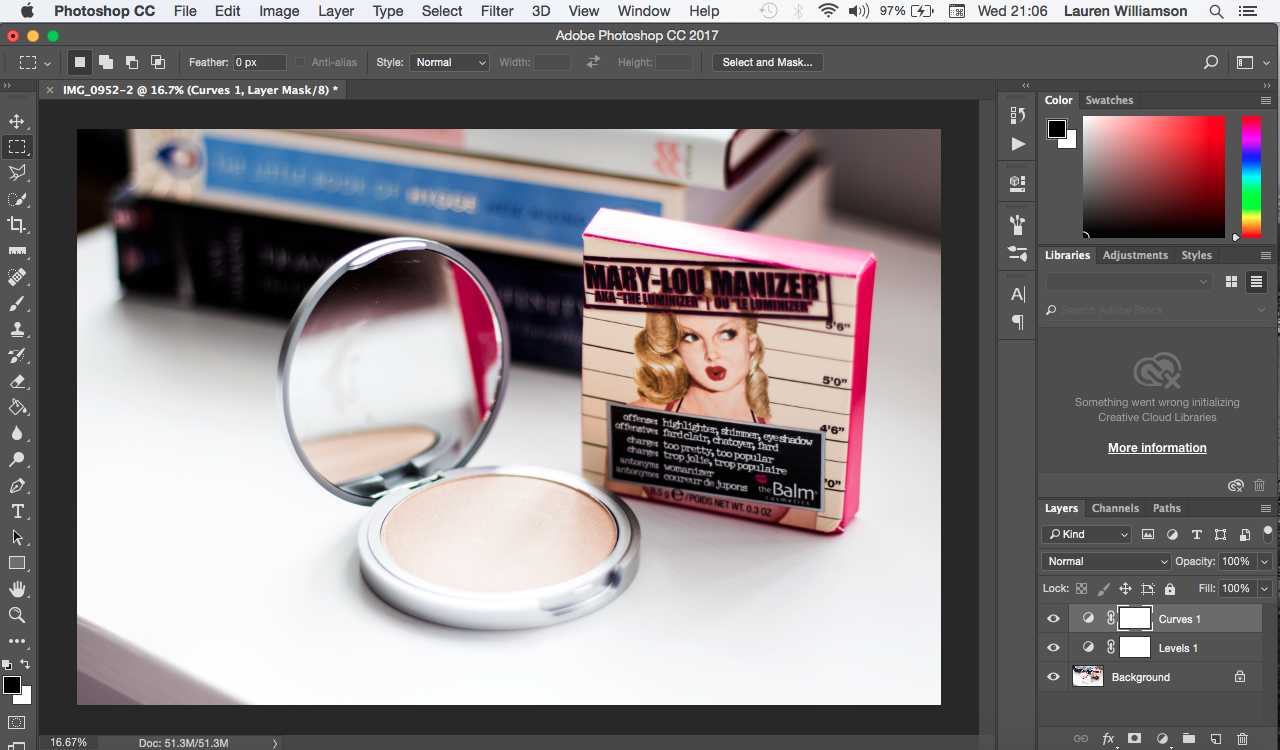
Task: Hide the Curves 1 layer
Action: tap(1053, 619)
